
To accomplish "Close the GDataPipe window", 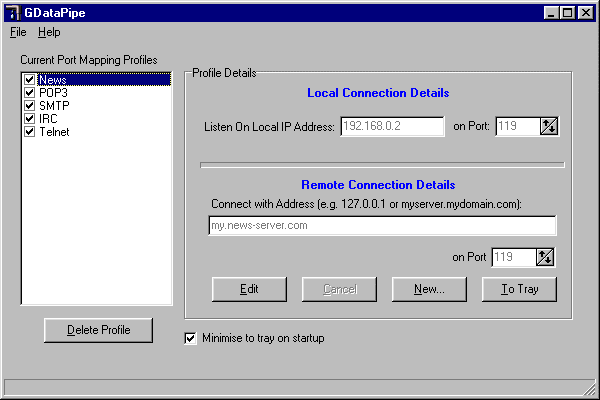I will pos(585,13).
